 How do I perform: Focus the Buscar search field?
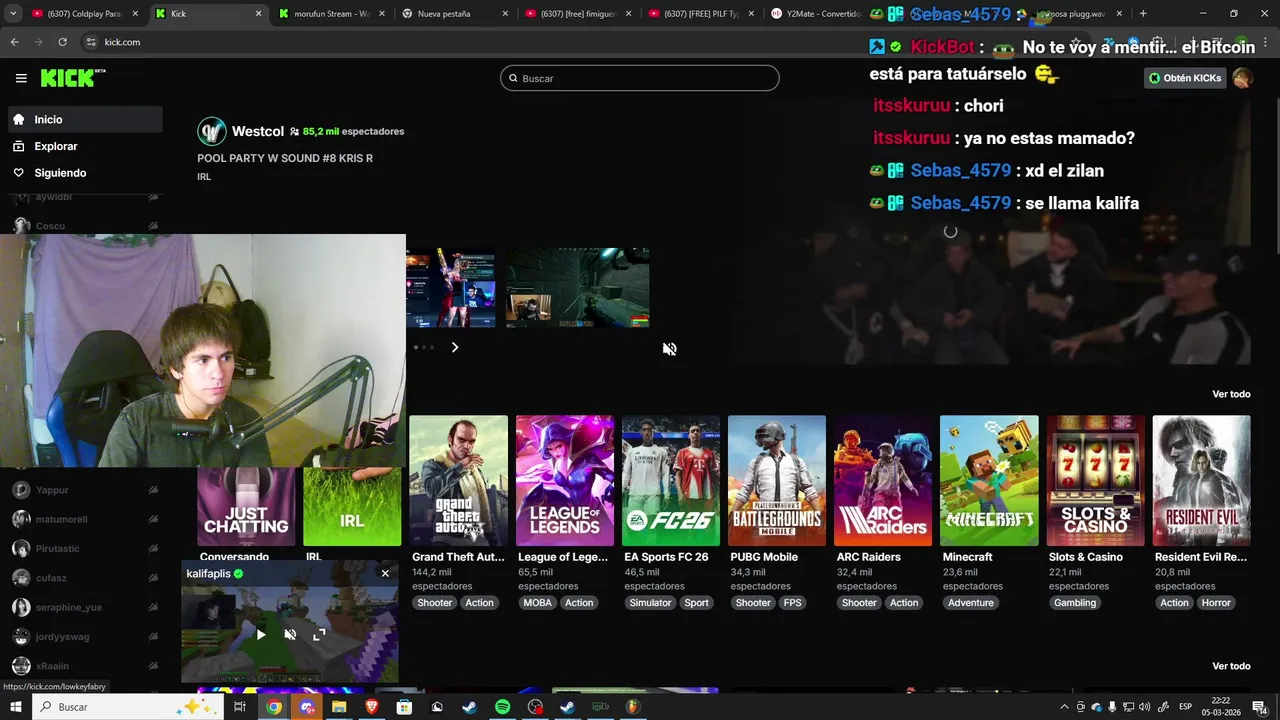pos(640,78)
